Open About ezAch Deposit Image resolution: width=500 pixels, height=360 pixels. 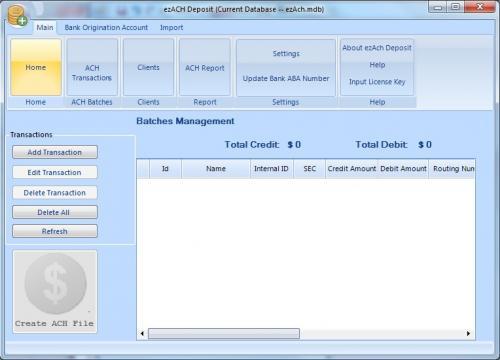coord(377,48)
